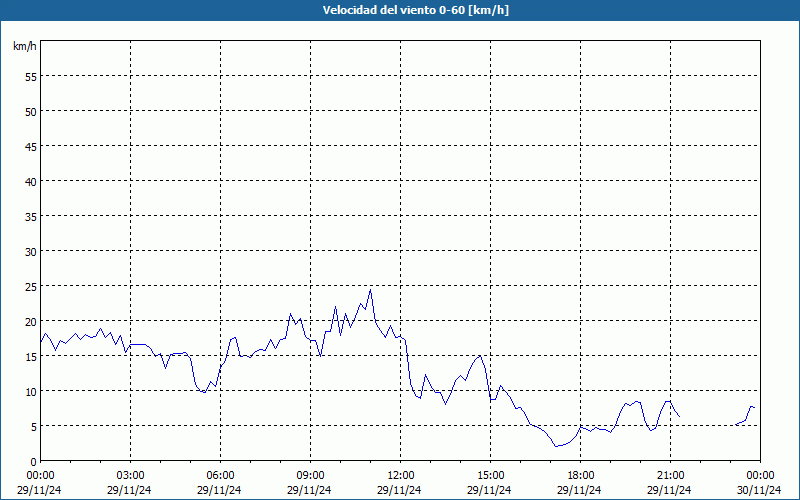The image size is (800, 500).
Task: Click the "09:00" time label
Action: [310, 476]
